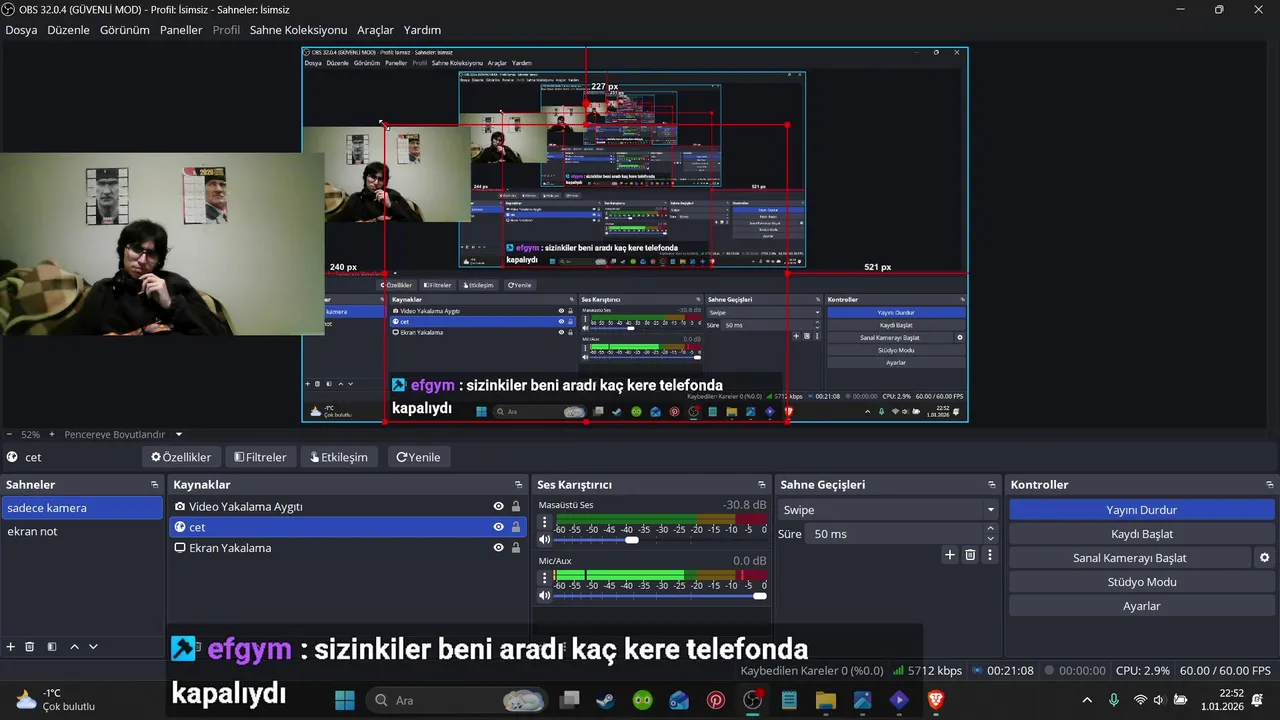
Task: Pop out the Kaynaklar dock
Action: [x=518, y=485]
